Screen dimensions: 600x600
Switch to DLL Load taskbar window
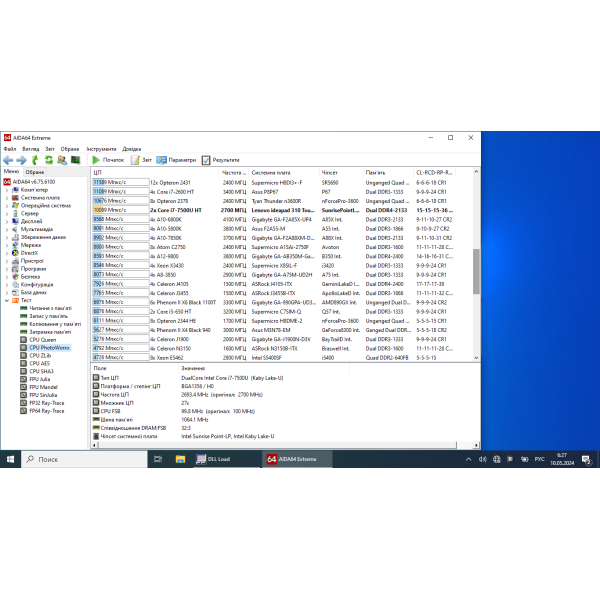(227, 459)
